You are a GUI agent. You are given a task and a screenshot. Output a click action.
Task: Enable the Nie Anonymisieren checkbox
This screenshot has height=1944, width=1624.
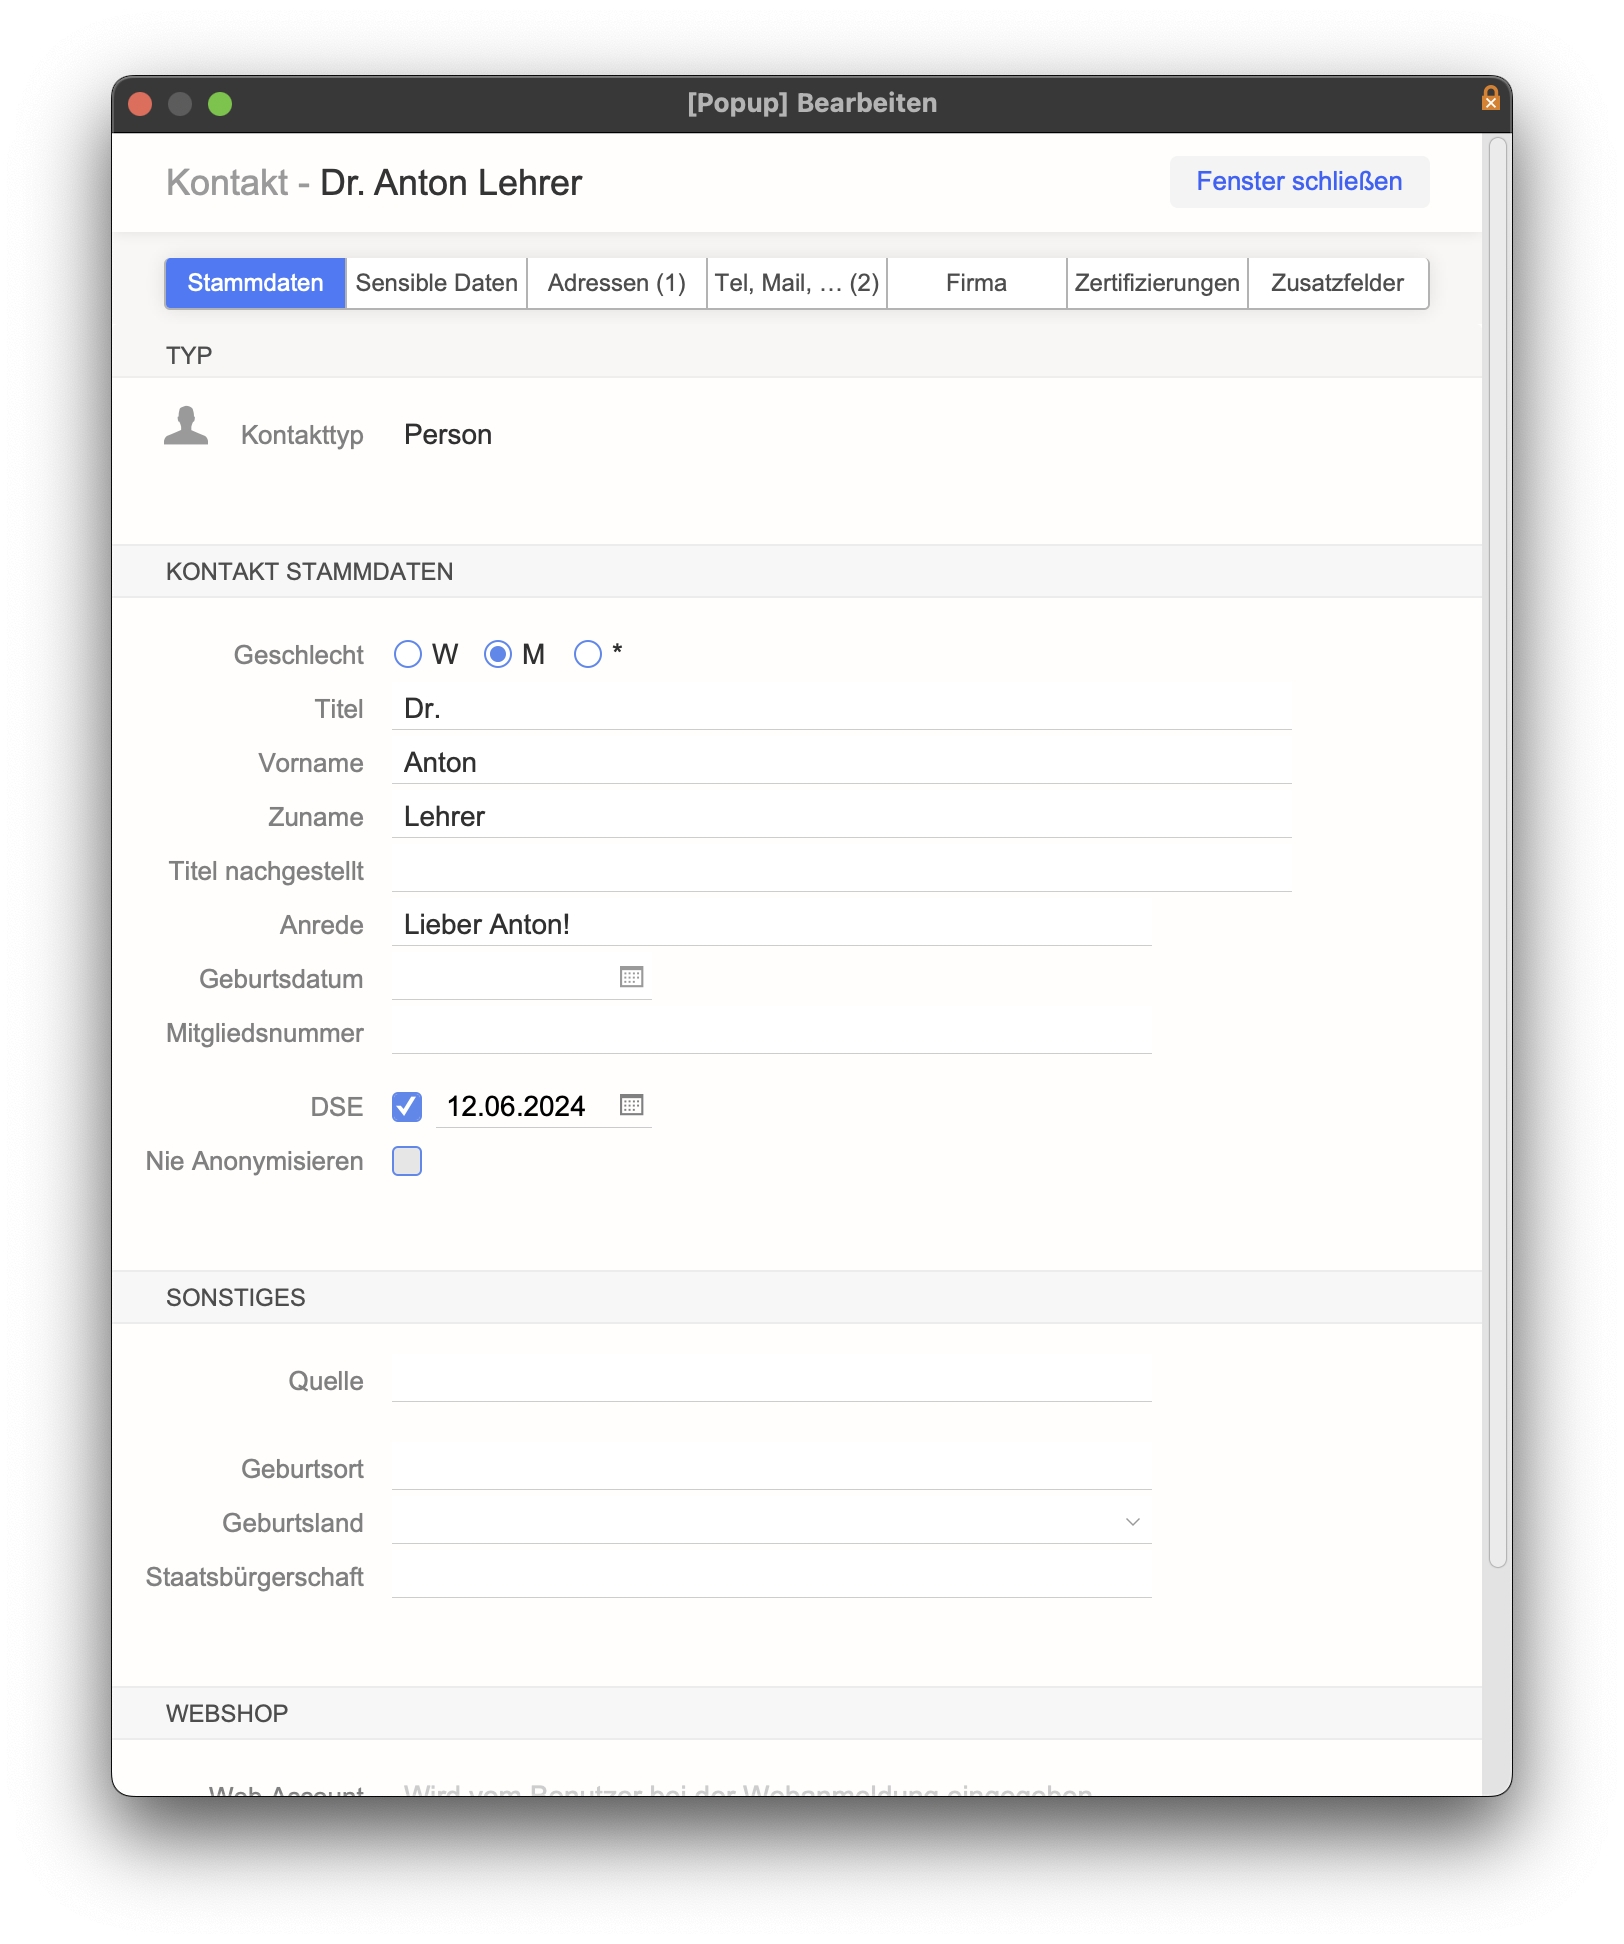pos(407,1161)
